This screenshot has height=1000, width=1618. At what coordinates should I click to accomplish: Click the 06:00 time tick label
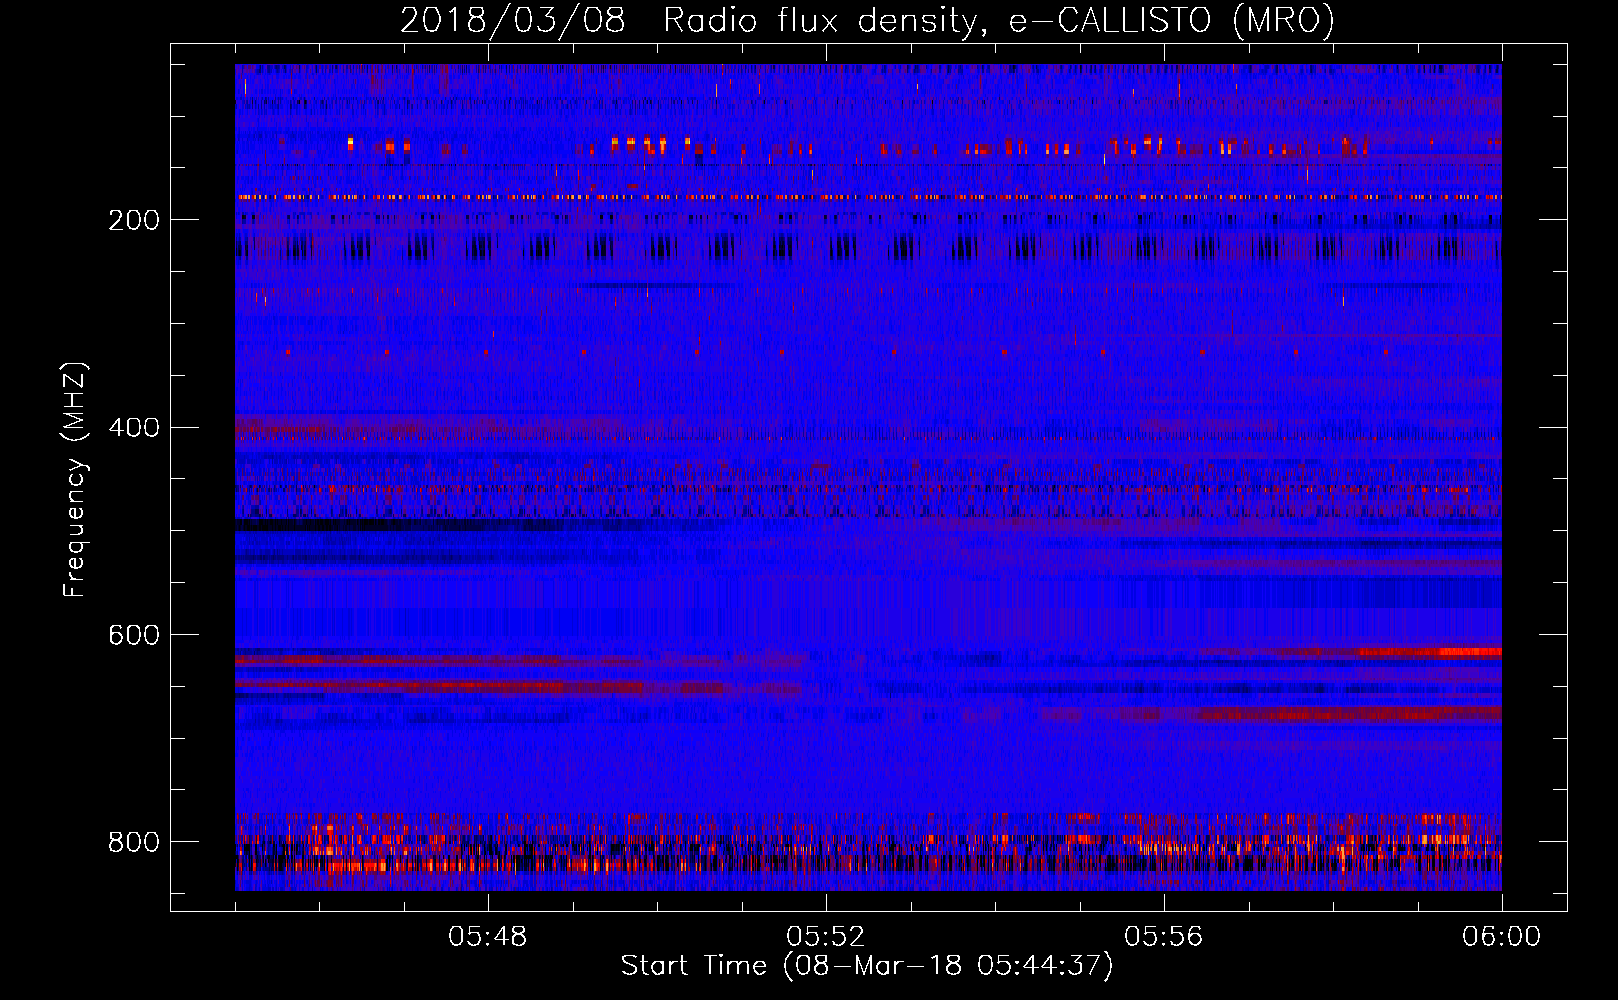(1501, 937)
